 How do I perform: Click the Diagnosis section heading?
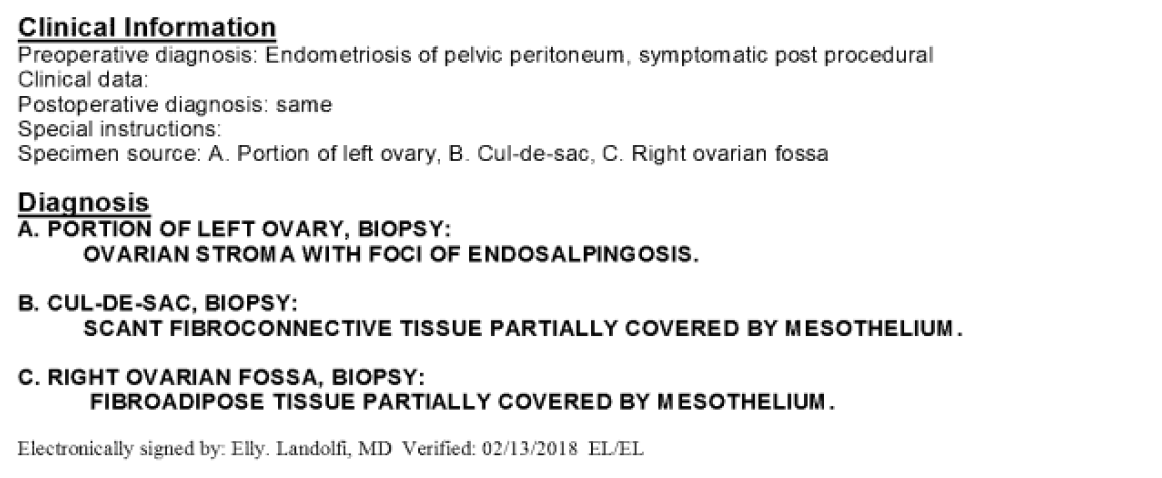(84, 202)
